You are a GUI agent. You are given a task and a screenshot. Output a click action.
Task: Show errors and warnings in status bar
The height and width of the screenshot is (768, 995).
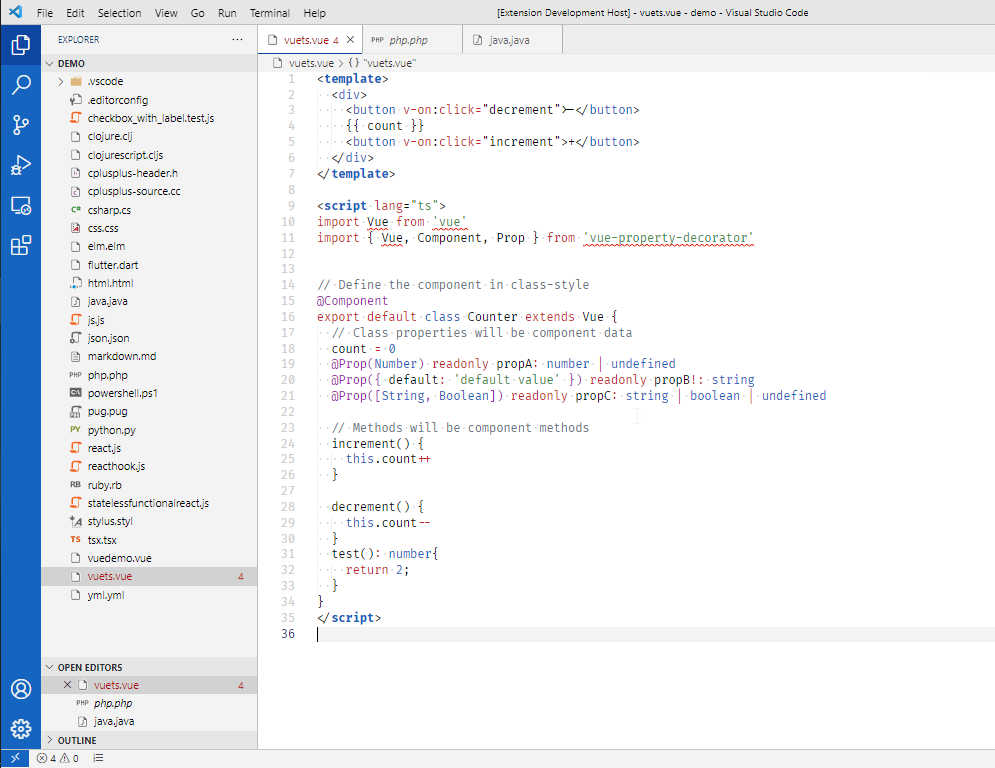[x=58, y=758]
